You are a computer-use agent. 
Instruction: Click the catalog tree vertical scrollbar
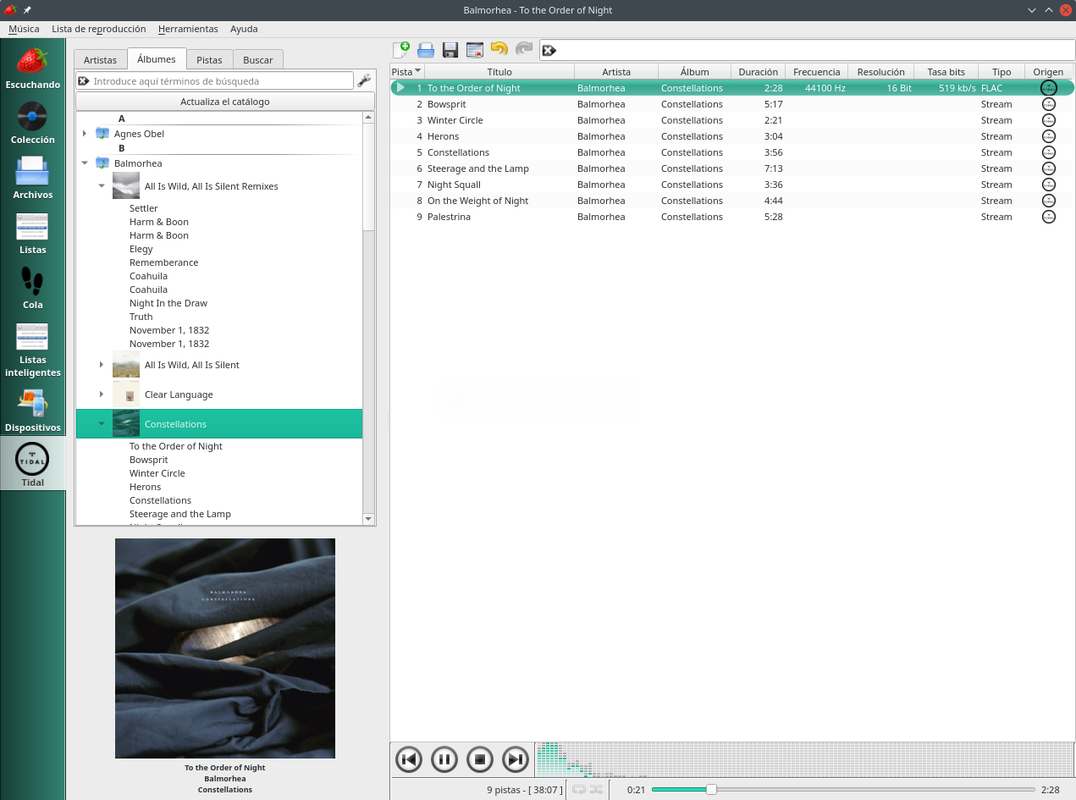point(369,318)
